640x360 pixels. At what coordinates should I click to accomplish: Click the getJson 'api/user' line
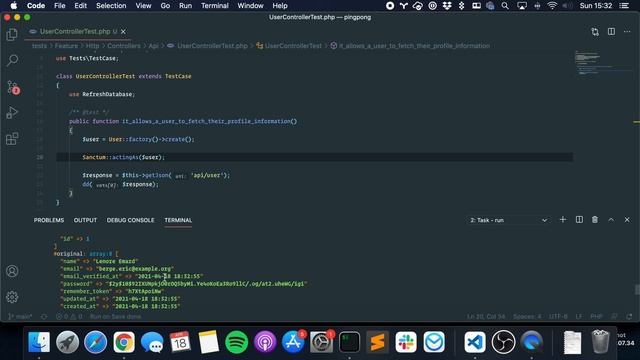pos(156,175)
